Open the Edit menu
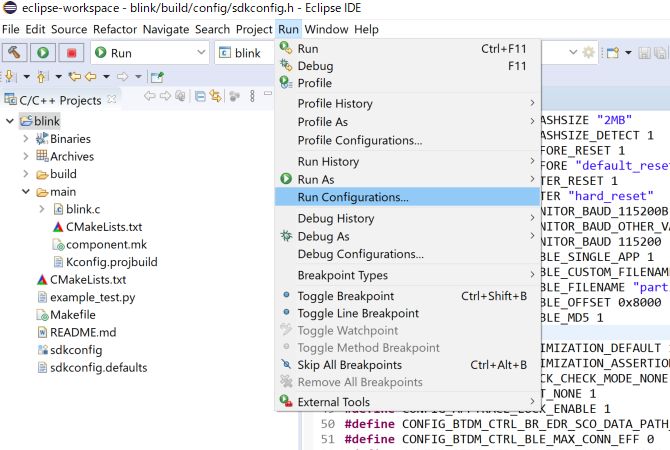This screenshot has width=670, height=450. point(35,29)
